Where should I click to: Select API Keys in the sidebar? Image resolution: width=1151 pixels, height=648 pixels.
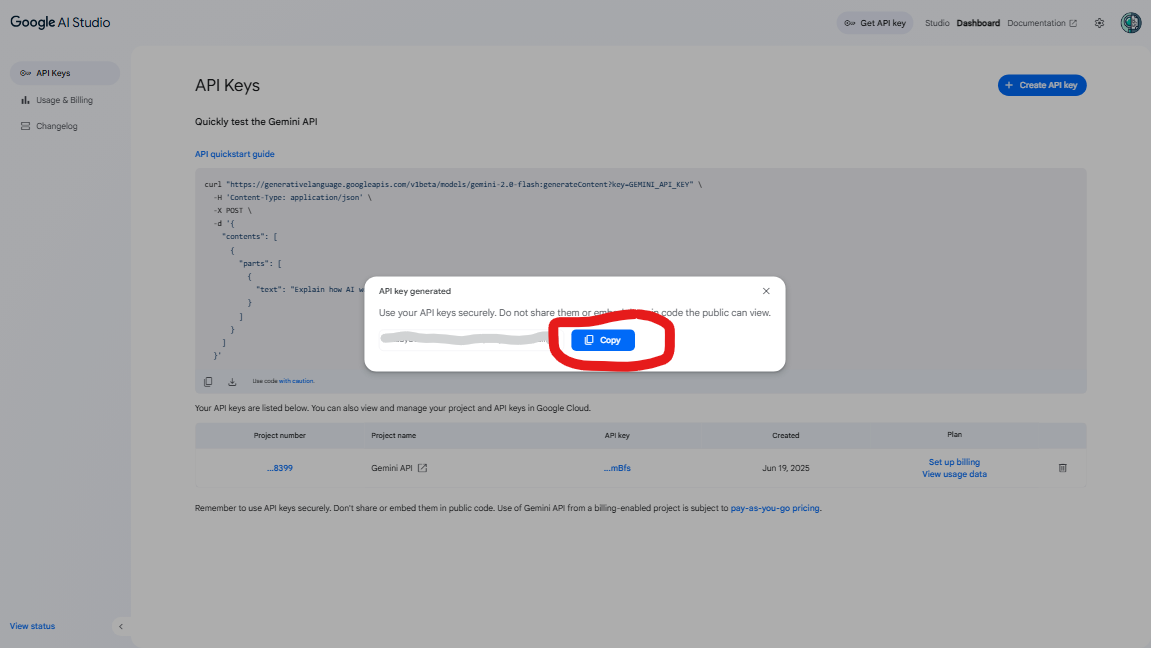click(65, 73)
